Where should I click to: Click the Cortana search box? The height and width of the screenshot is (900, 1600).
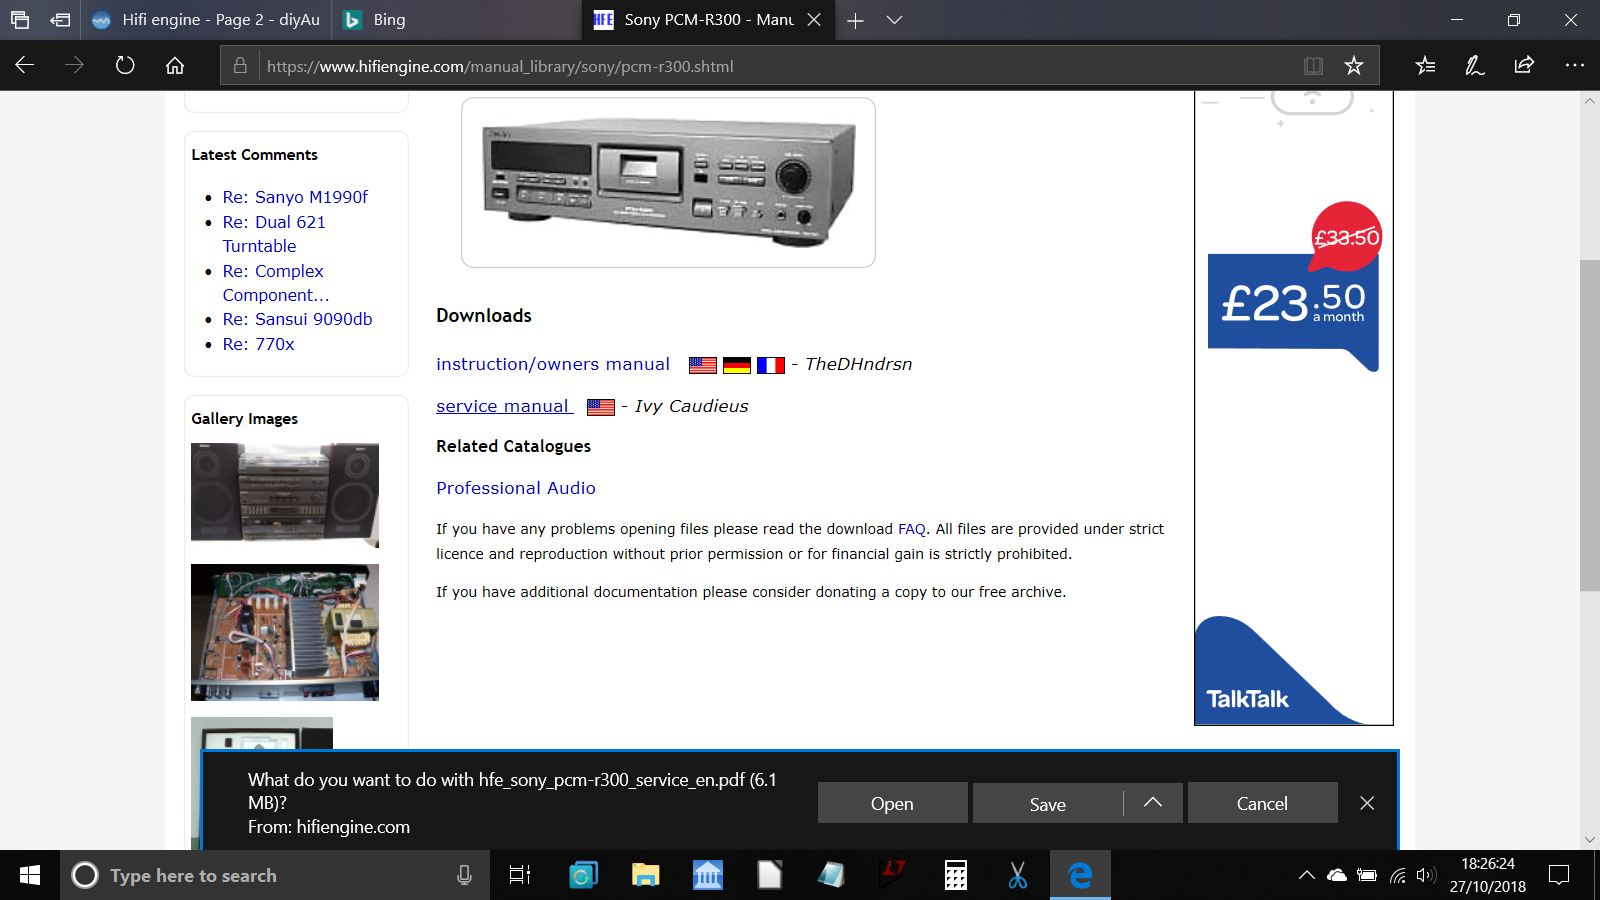coord(275,875)
